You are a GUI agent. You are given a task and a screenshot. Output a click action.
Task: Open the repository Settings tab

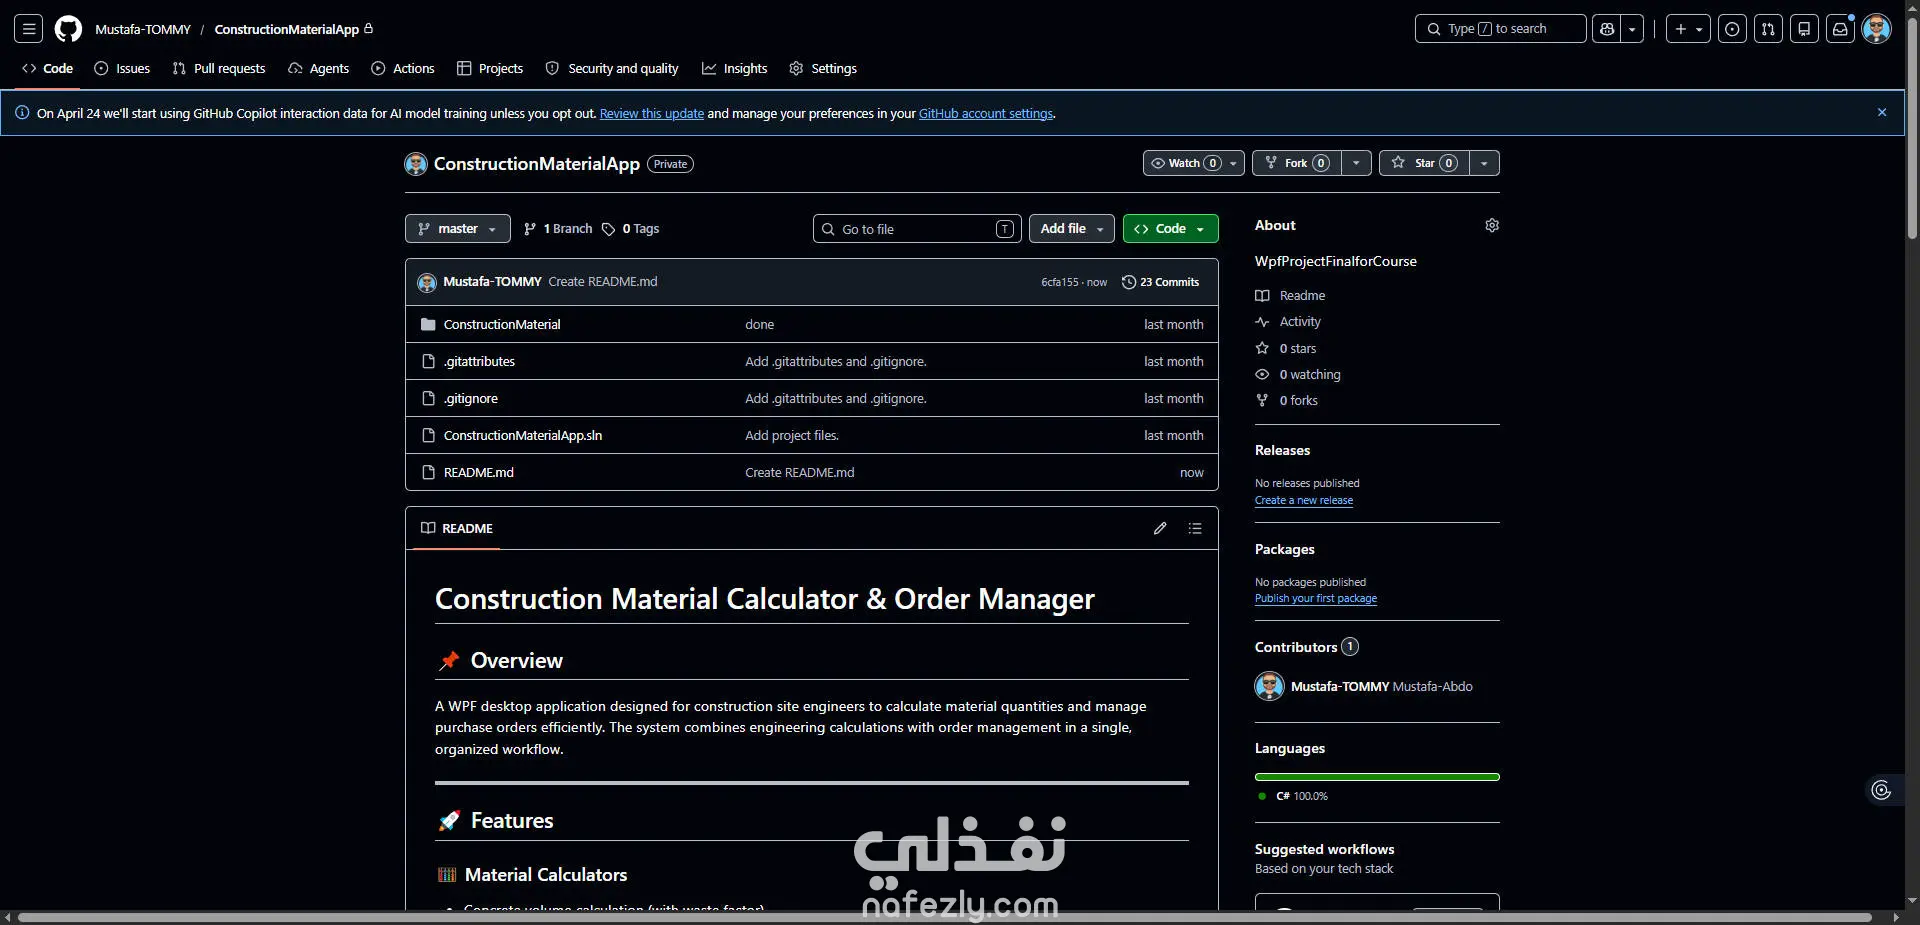[823, 68]
